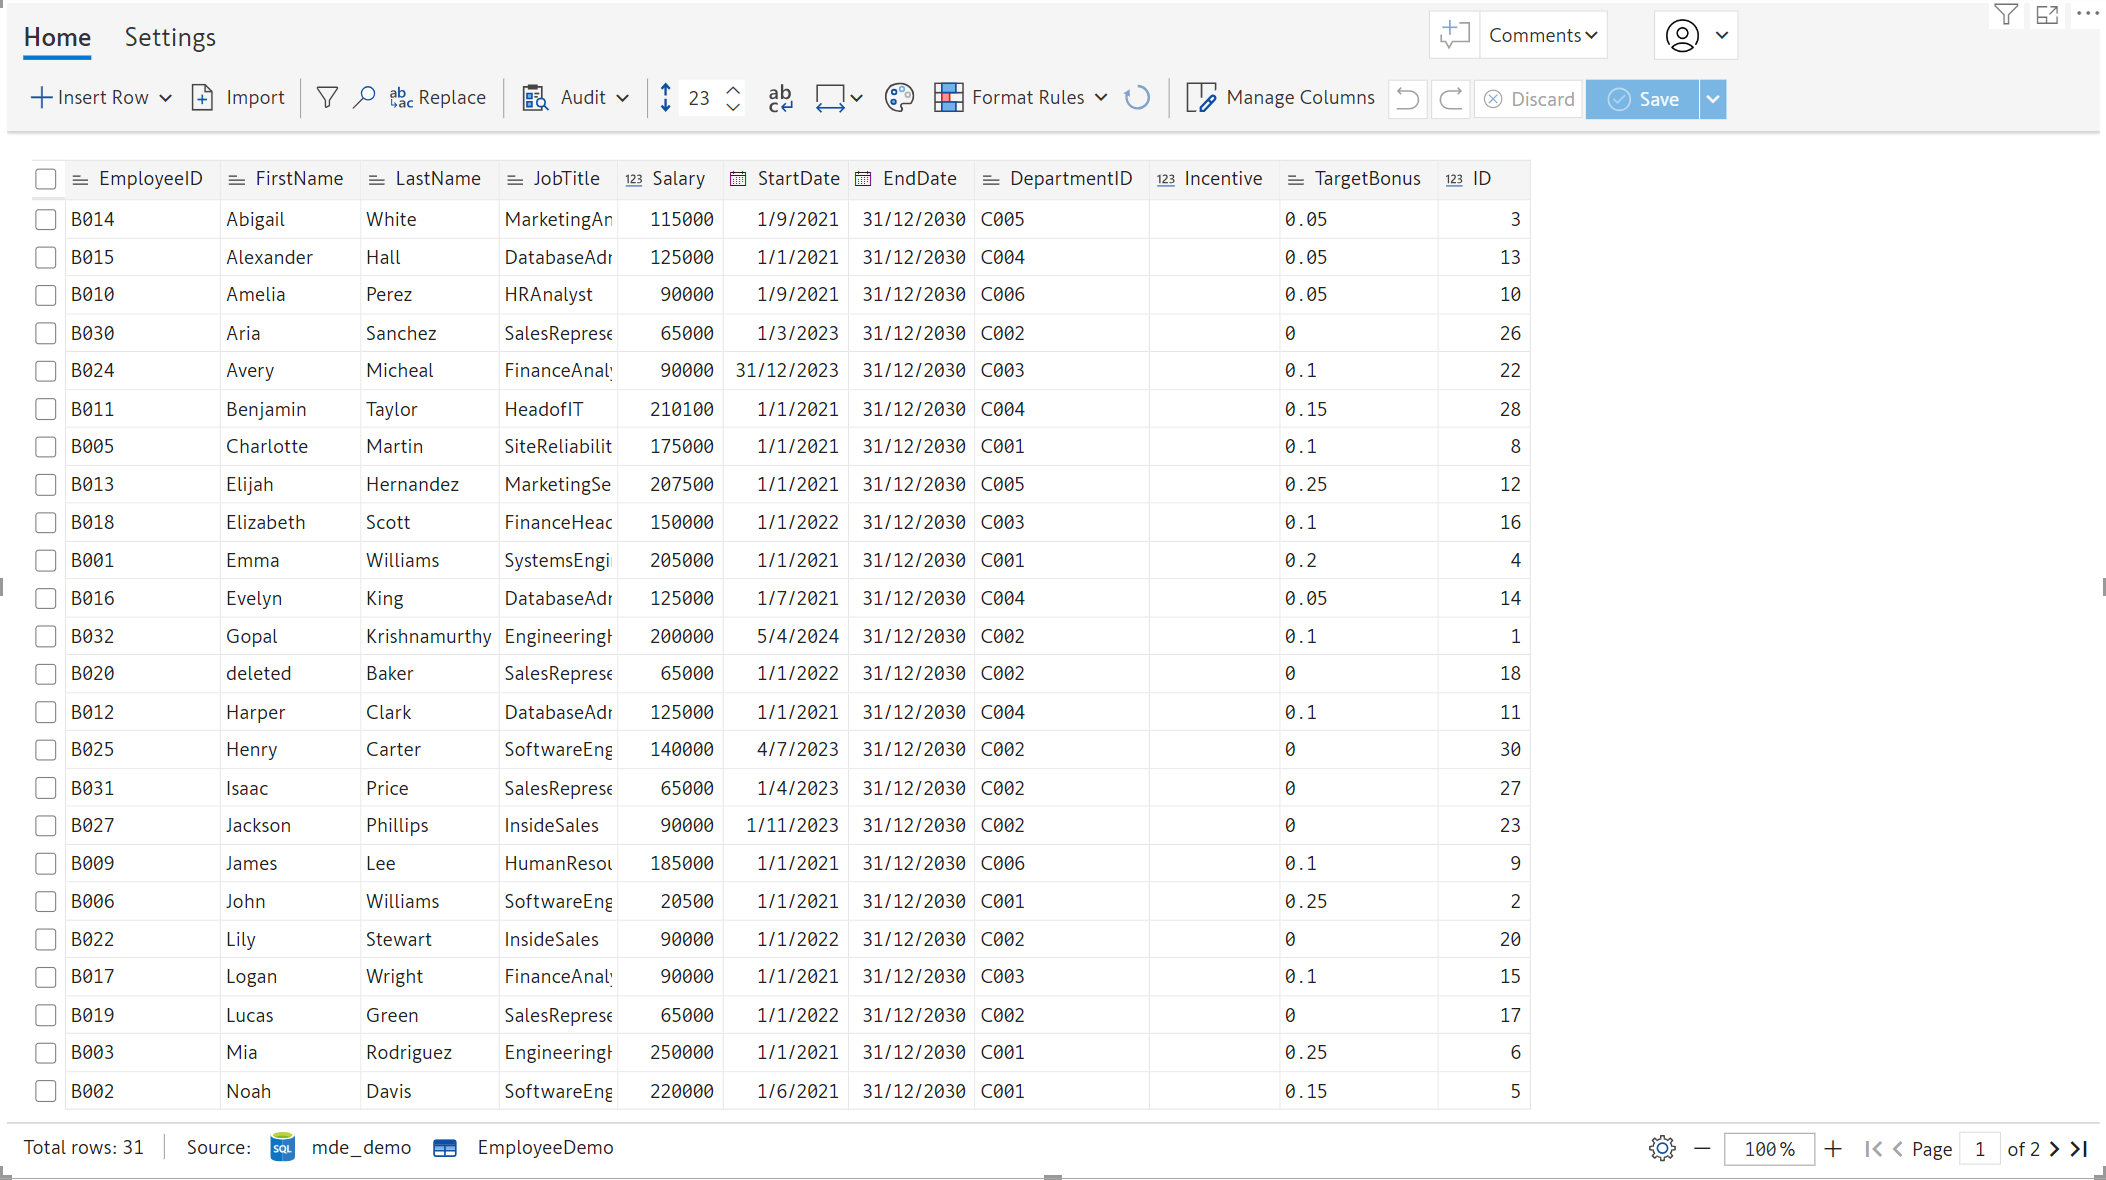Screen dimensions: 2106x1180
Task: Expand the Insert Row dropdown arrow
Action: pyautogui.click(x=166, y=98)
